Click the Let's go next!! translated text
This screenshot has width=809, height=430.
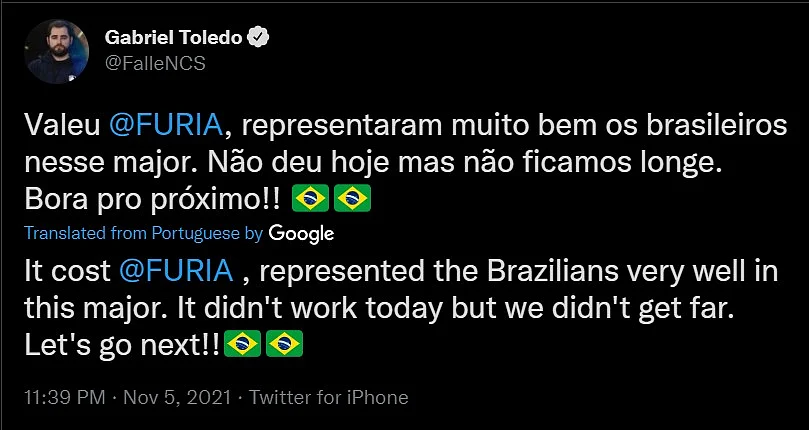[x=122, y=346]
